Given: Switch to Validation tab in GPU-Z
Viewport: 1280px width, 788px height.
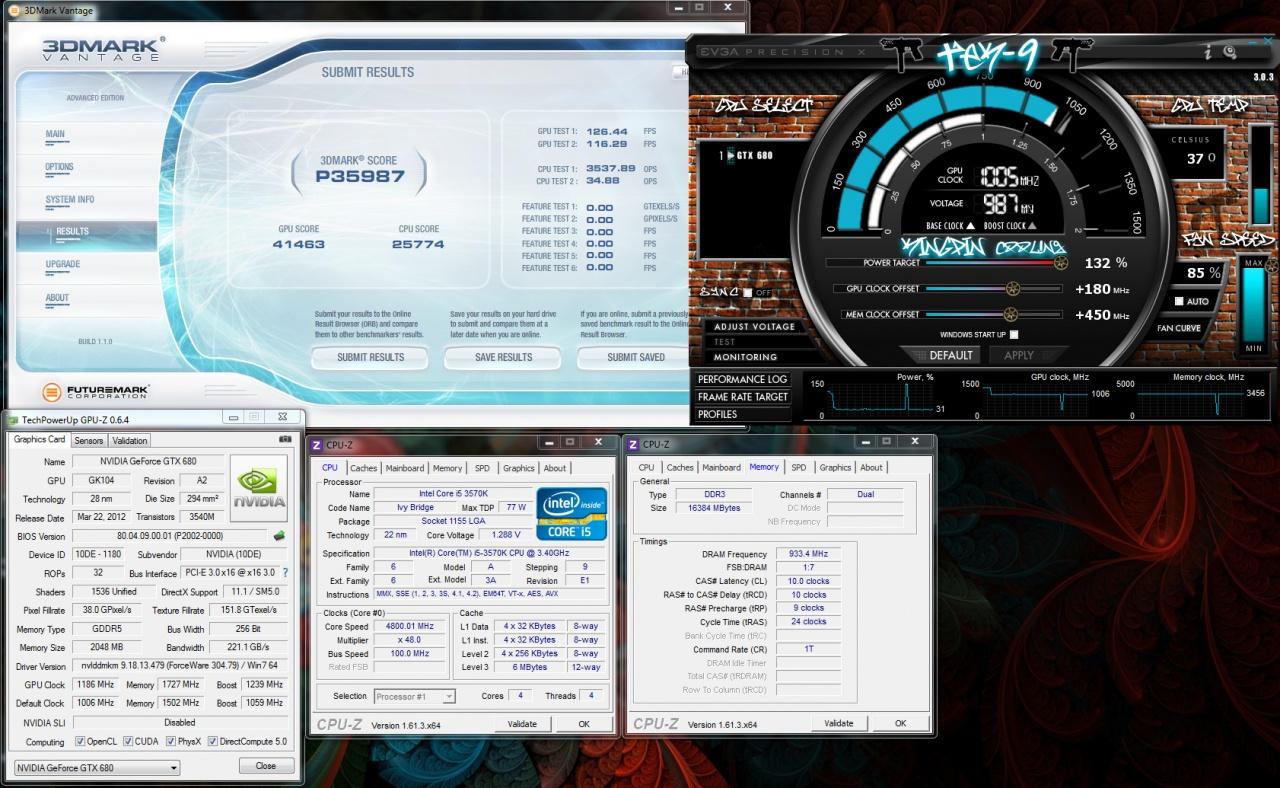Looking at the screenshot, I should [129, 440].
